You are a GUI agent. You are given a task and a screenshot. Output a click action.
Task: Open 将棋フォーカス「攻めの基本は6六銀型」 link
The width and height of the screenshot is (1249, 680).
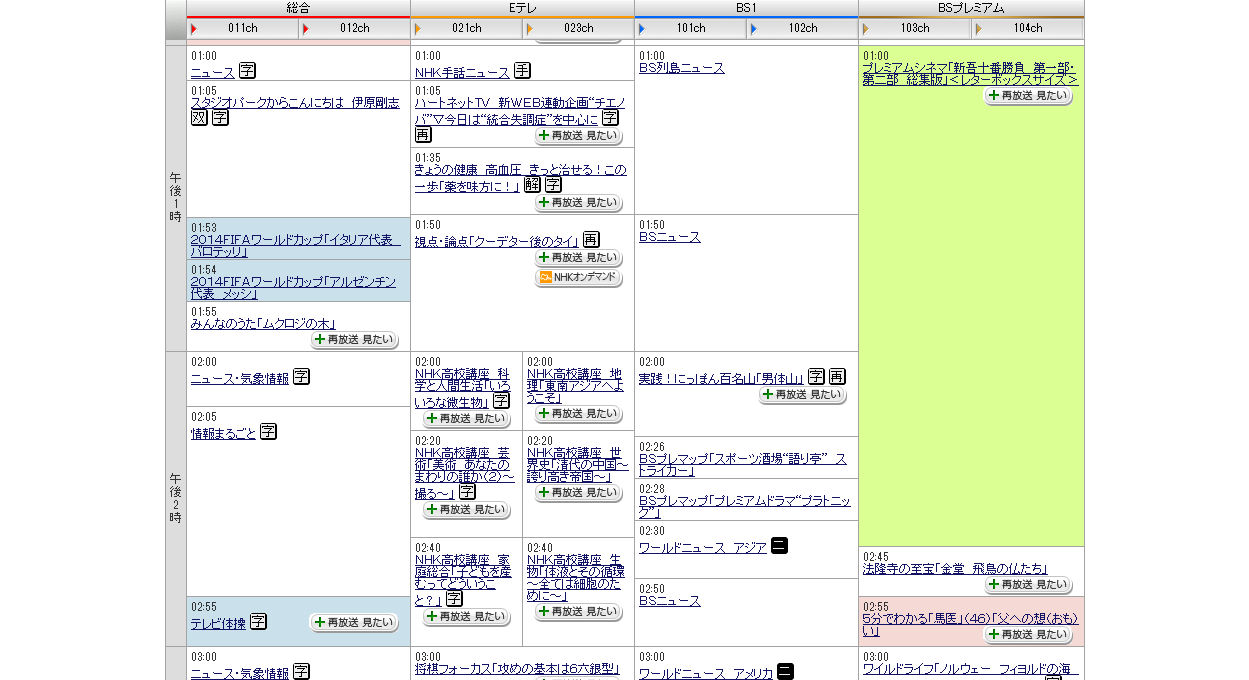[518, 669]
